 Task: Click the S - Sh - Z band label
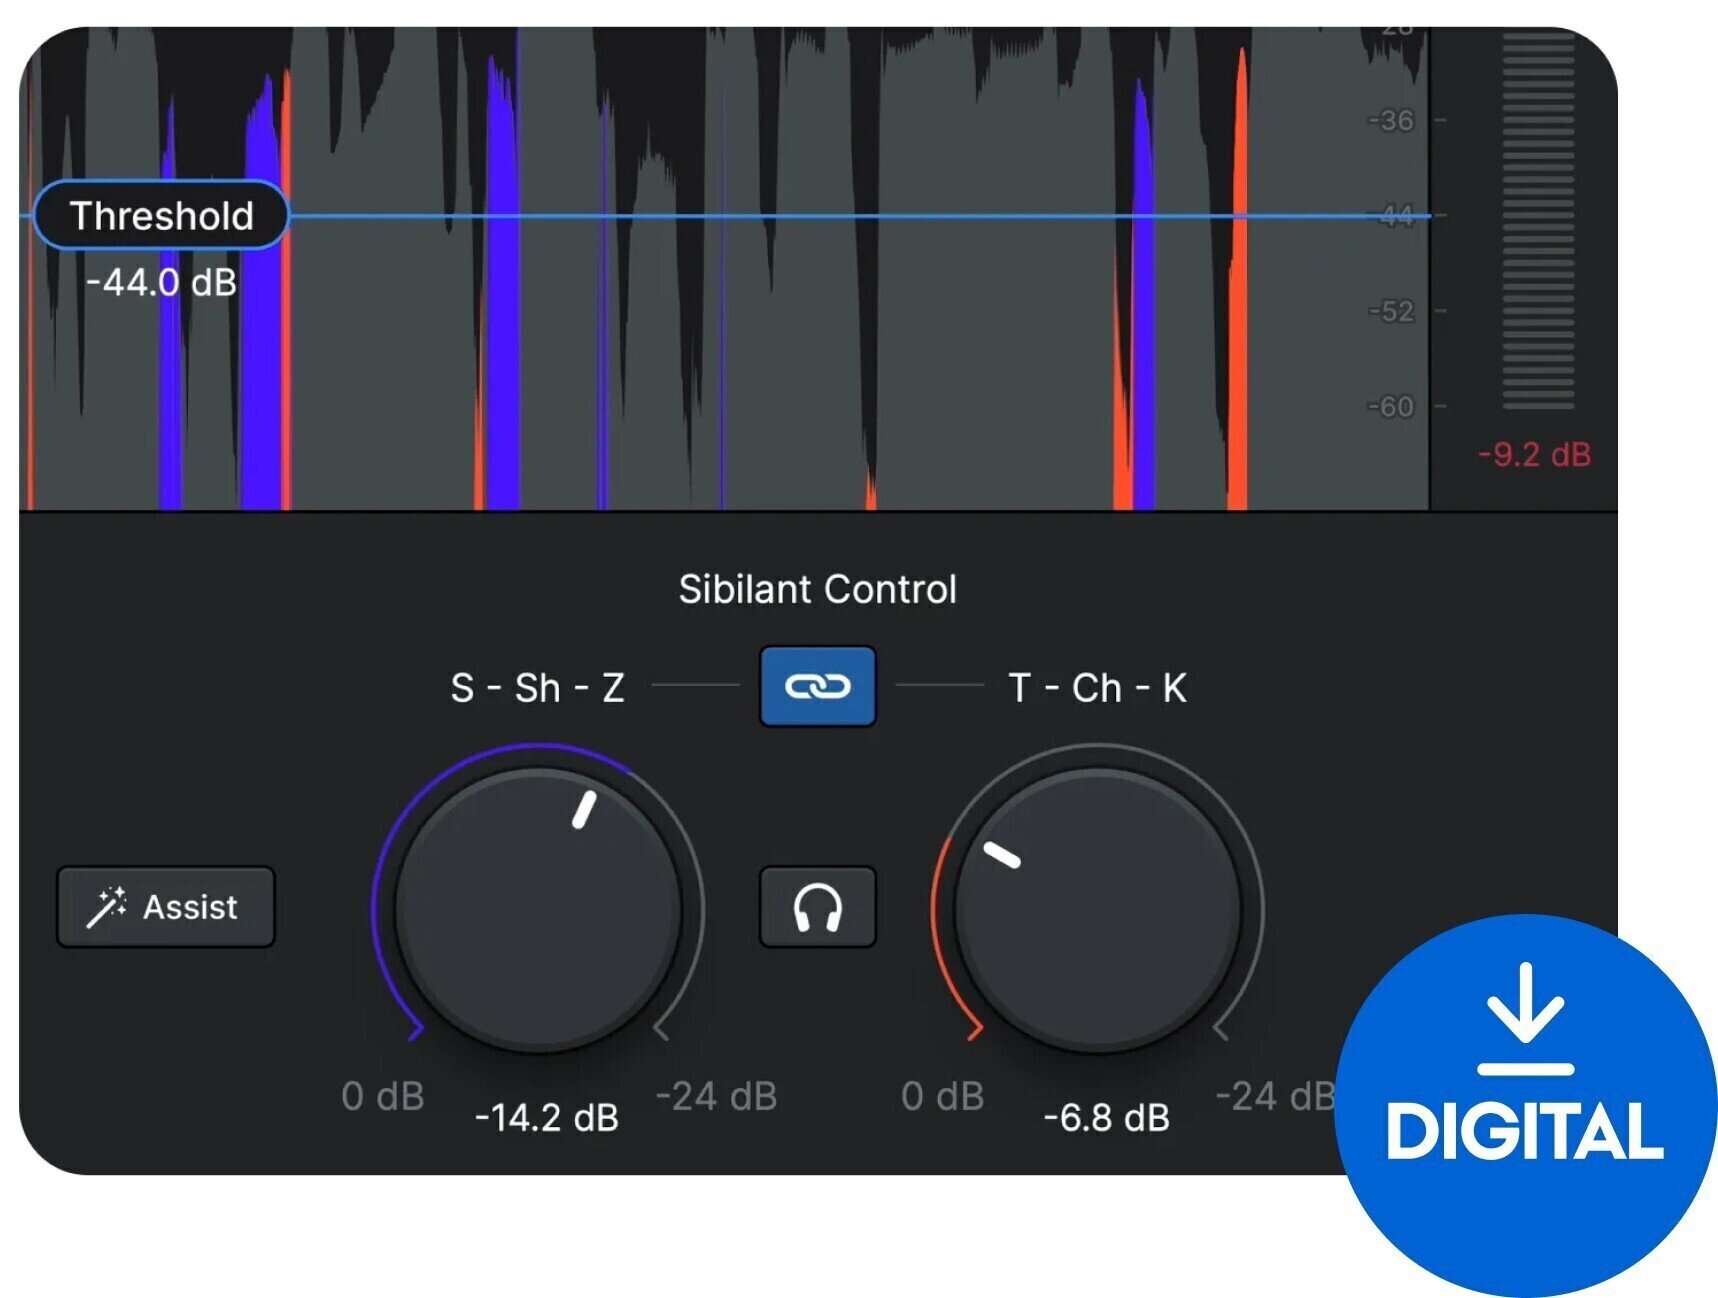tap(537, 686)
